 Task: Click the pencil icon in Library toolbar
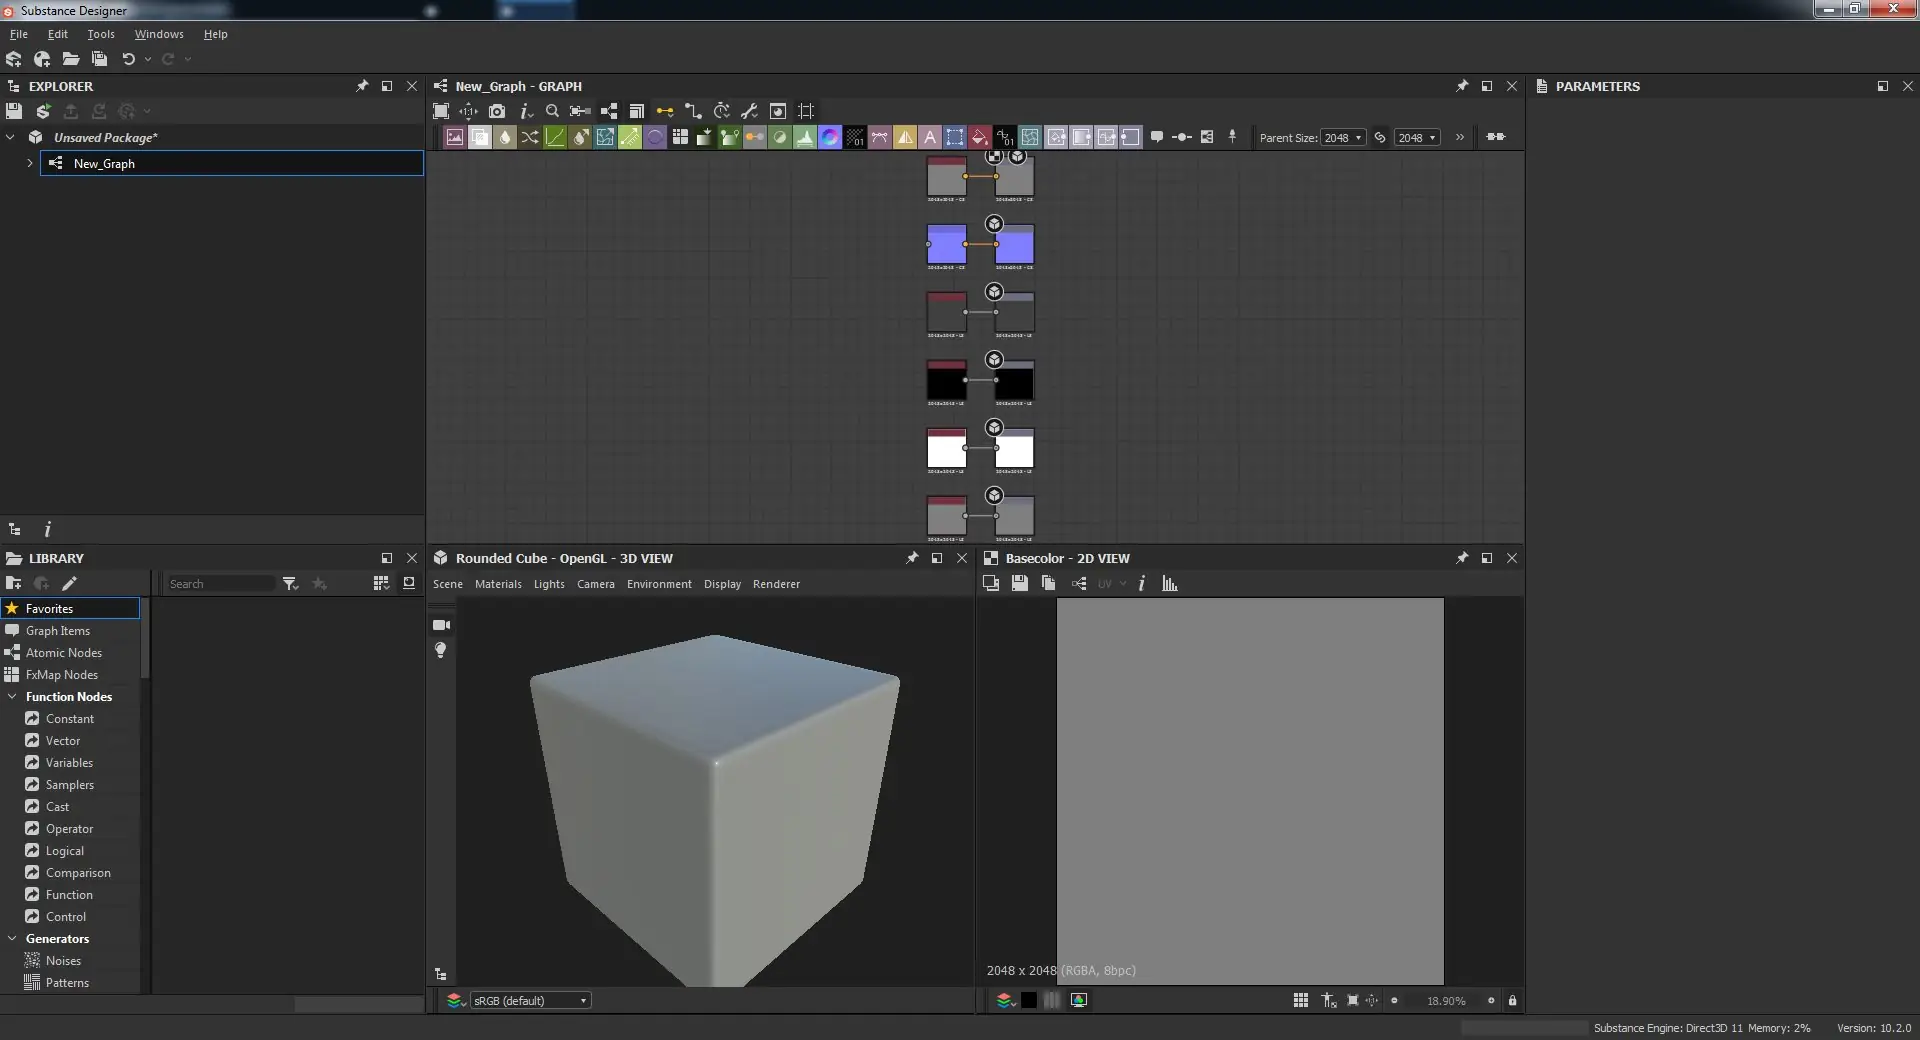coord(69,584)
